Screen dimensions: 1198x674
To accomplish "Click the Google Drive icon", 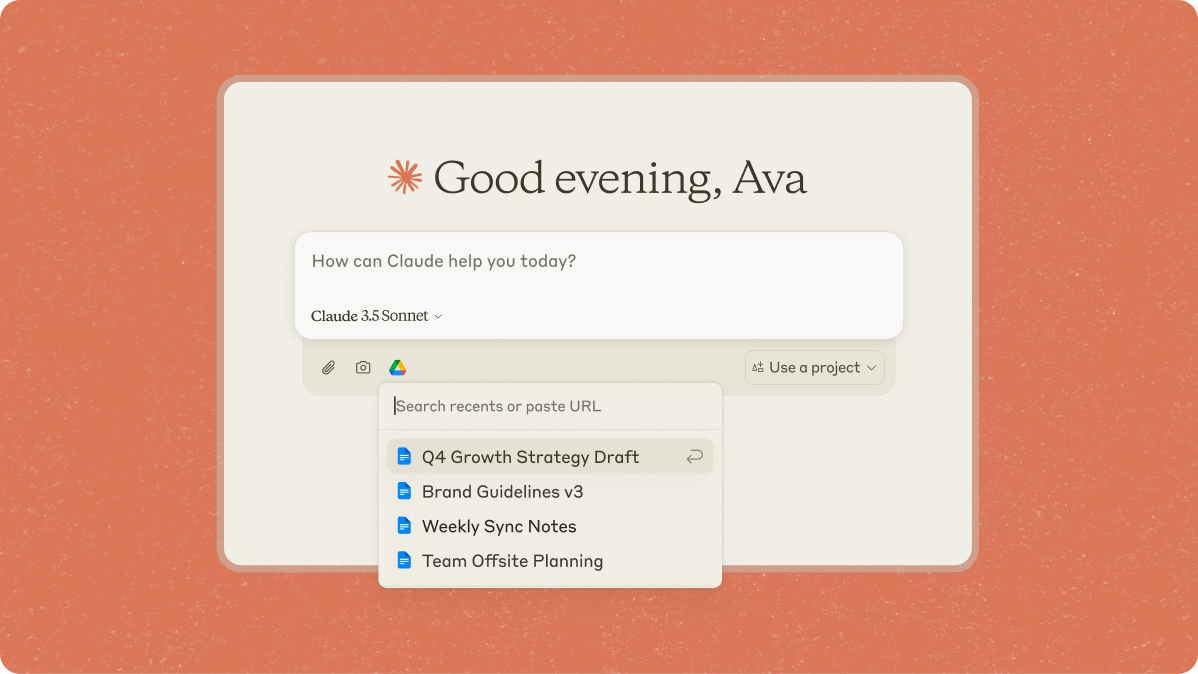I will coord(397,368).
